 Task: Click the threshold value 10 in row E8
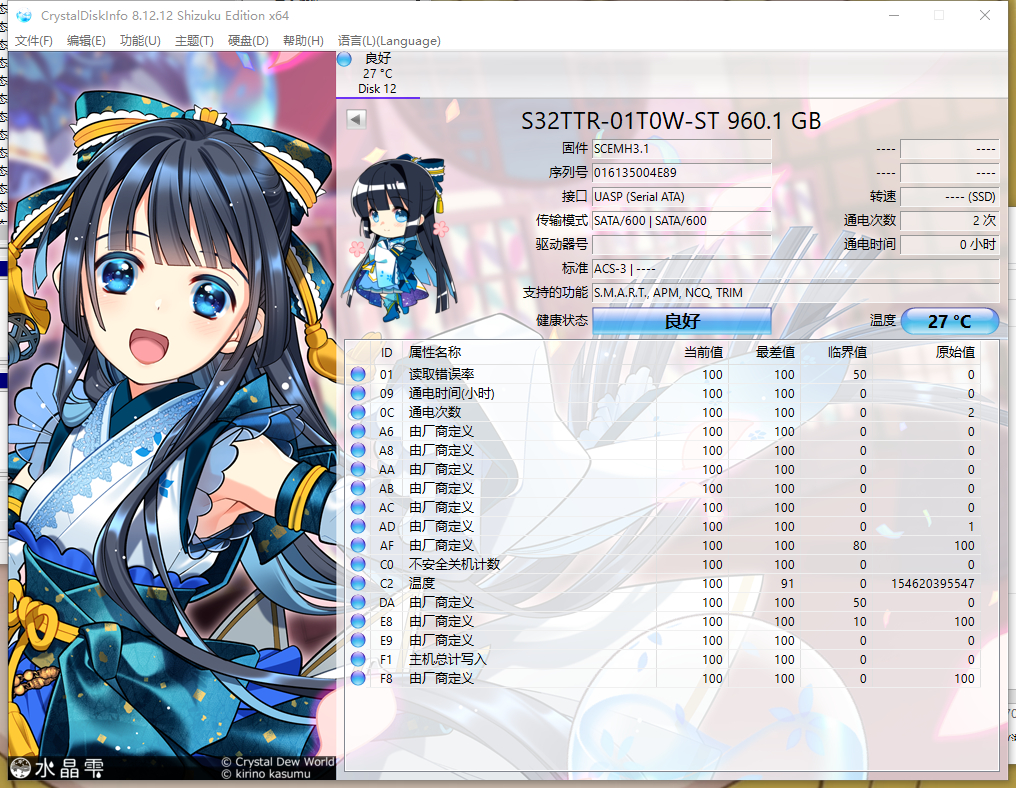(x=860, y=621)
